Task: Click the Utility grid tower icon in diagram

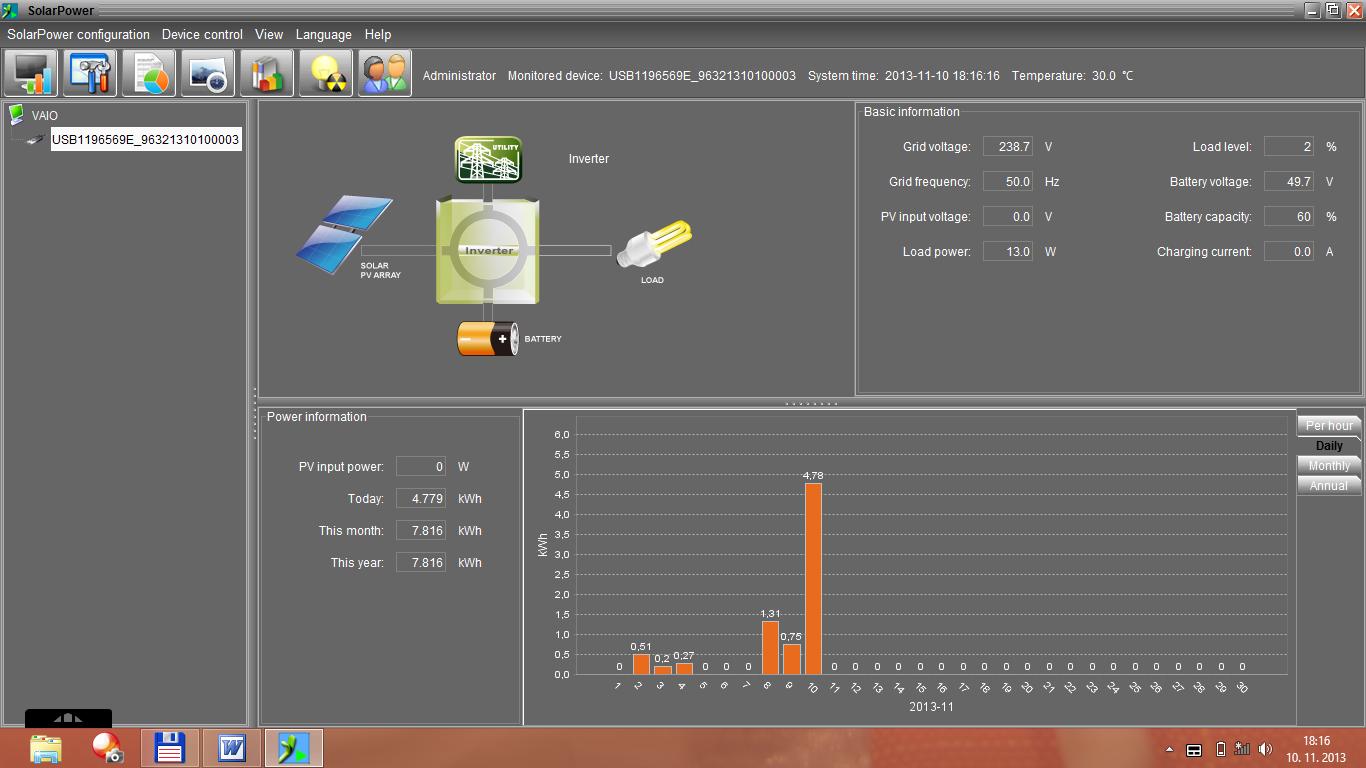Action: pyautogui.click(x=488, y=160)
